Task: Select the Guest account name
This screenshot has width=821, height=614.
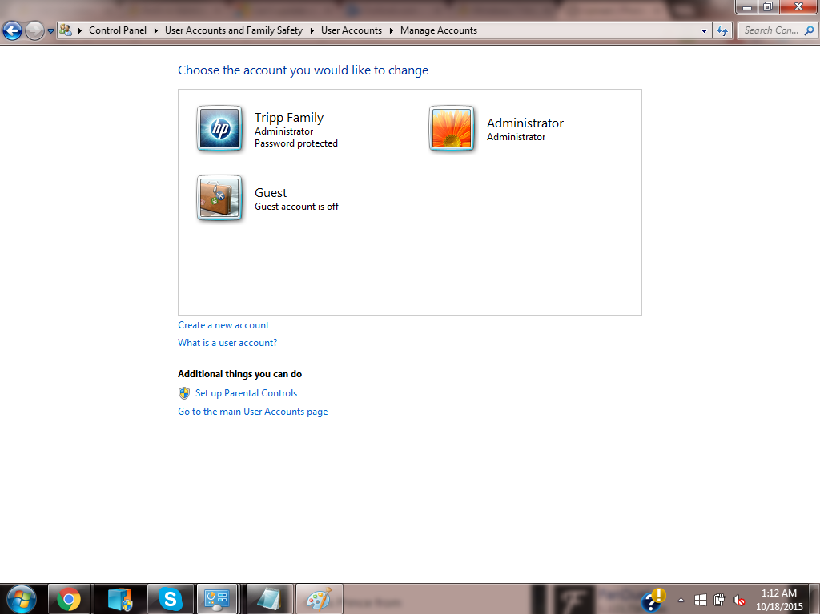Action: pyautogui.click(x=271, y=193)
